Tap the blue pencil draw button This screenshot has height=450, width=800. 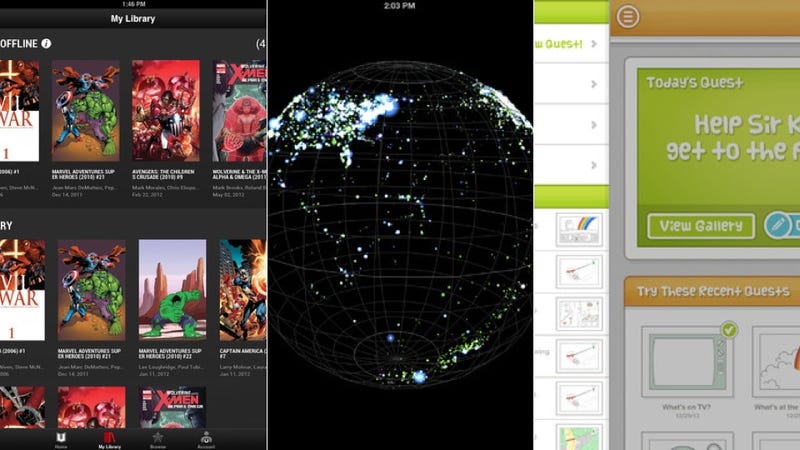click(777, 224)
